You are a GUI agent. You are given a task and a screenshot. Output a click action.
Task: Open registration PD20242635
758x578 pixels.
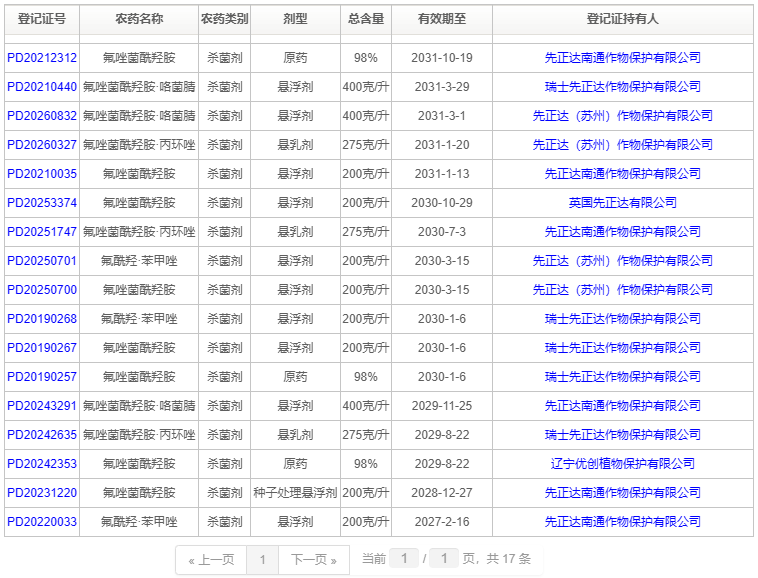tap(42, 435)
